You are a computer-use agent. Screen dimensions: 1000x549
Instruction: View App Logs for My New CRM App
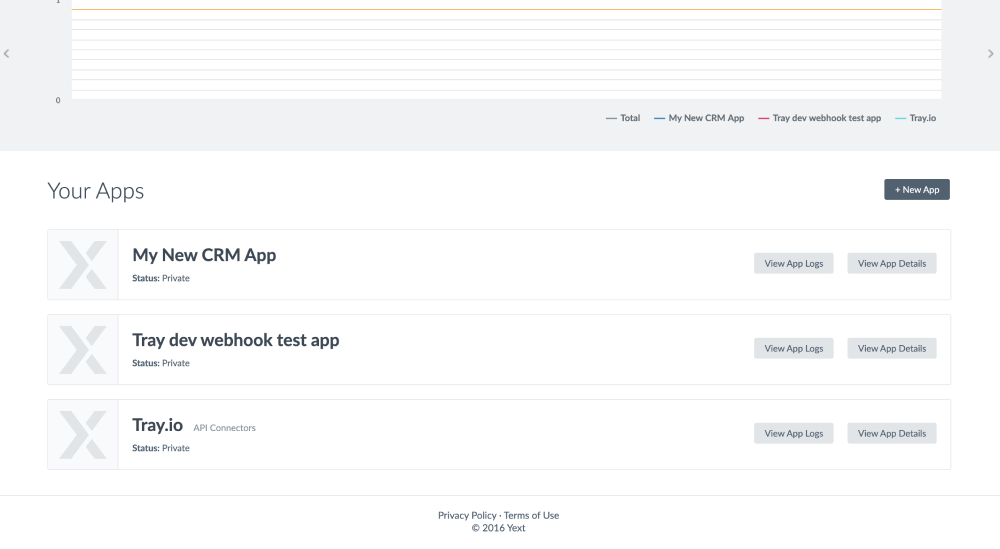pos(793,264)
